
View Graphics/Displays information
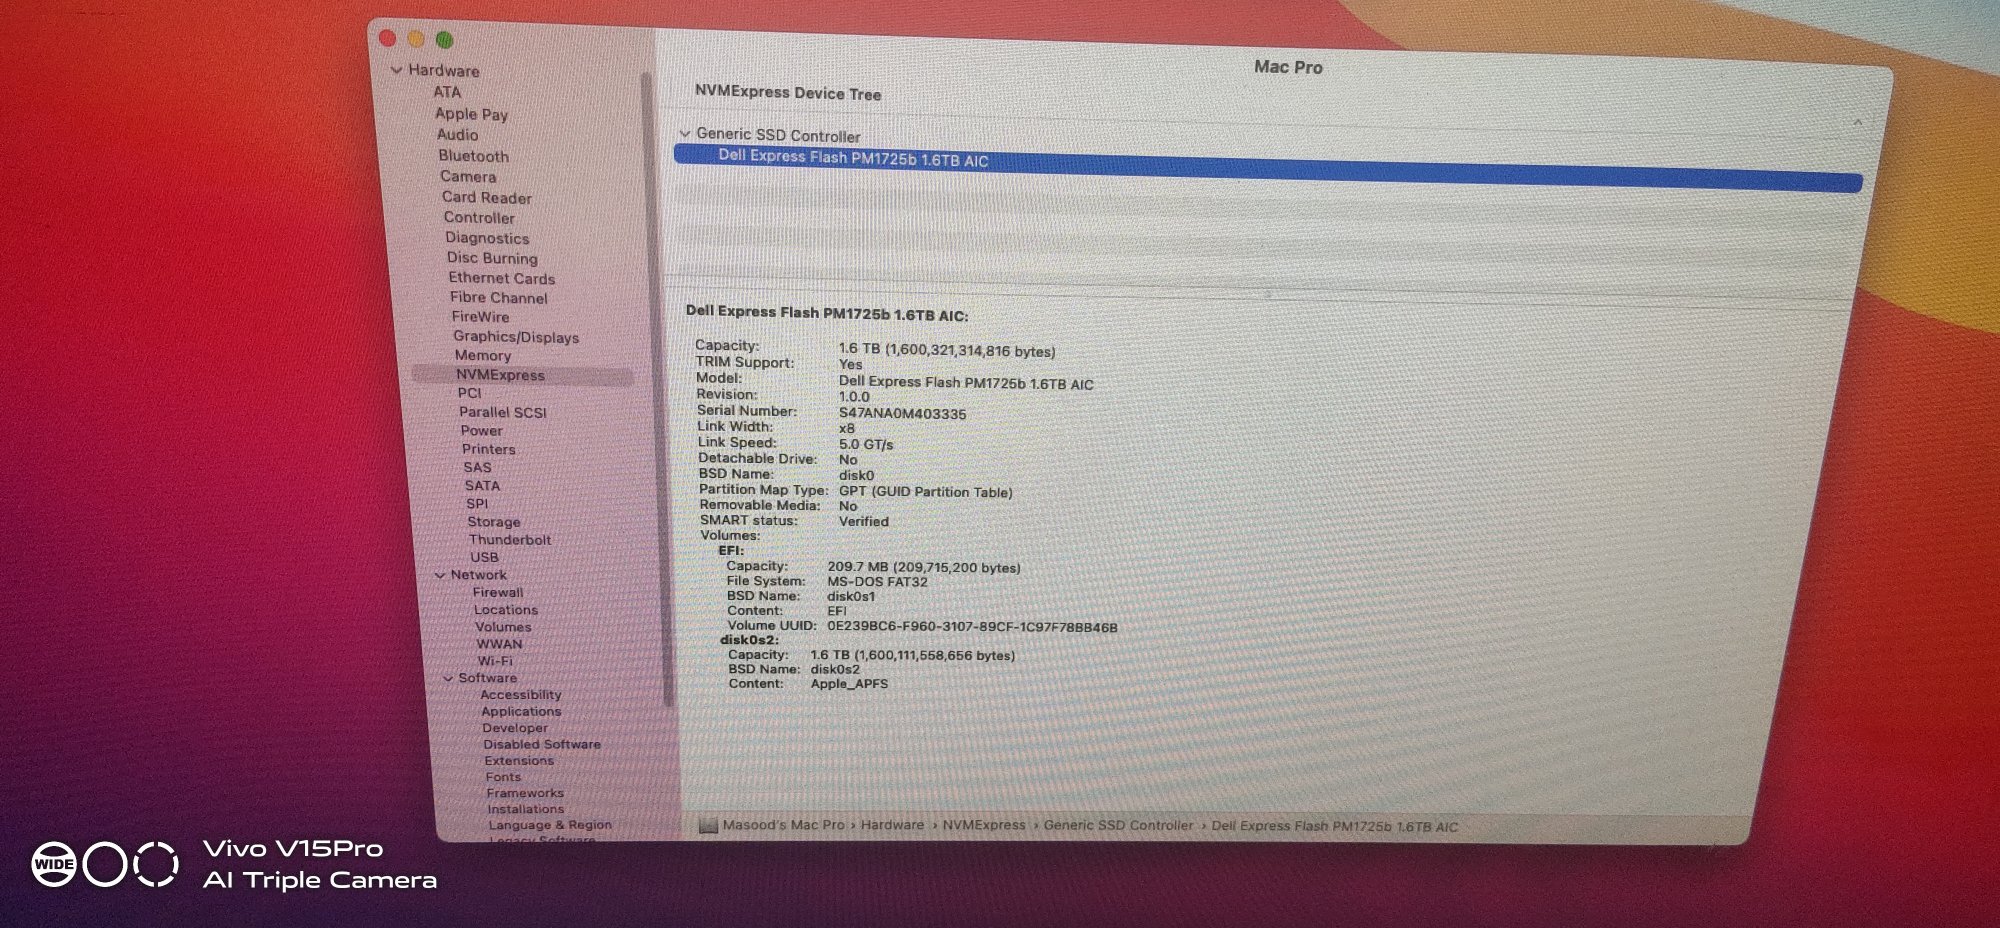pos(516,337)
